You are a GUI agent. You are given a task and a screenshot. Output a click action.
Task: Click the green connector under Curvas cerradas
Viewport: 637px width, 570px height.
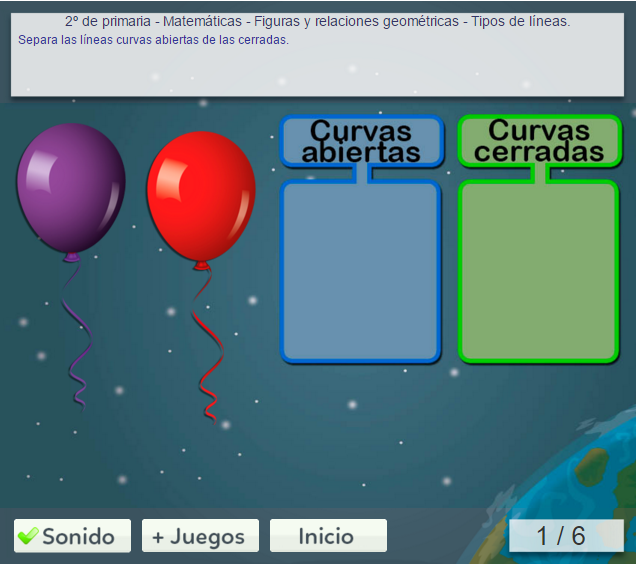click(x=539, y=174)
